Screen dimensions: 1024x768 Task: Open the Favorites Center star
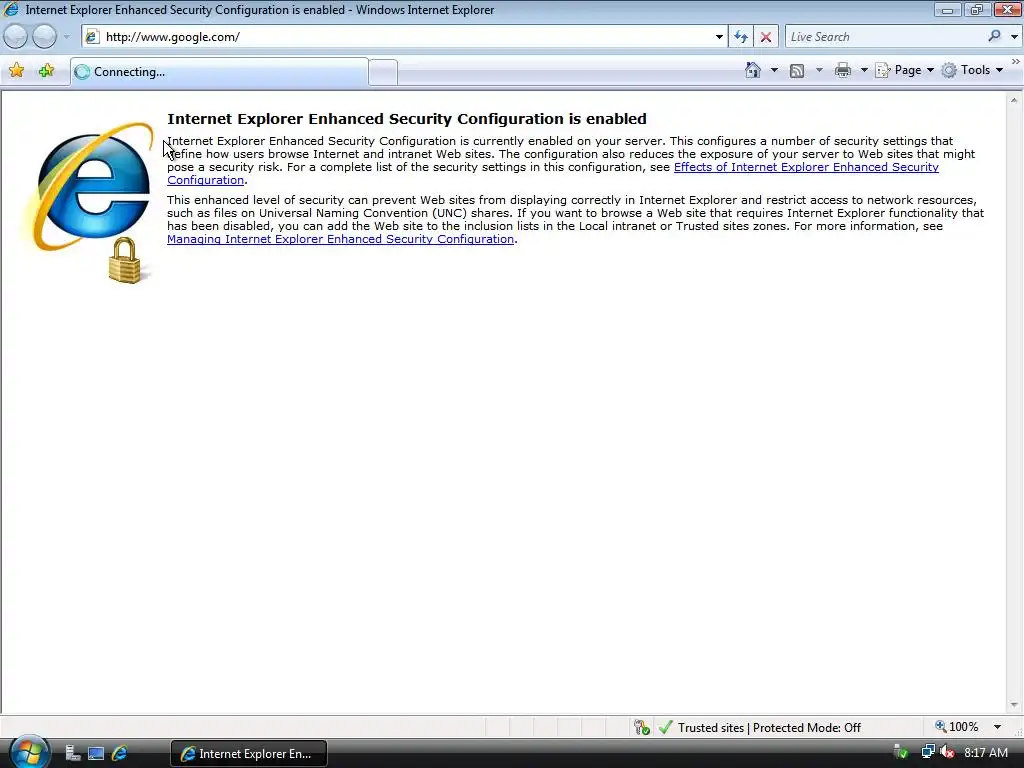coord(16,71)
